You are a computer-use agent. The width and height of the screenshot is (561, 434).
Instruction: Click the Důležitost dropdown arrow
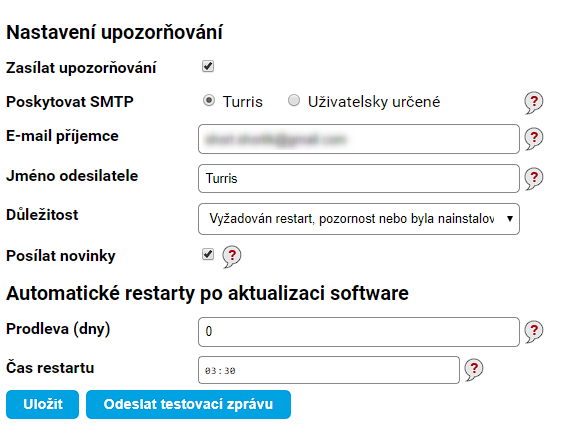[x=510, y=219]
